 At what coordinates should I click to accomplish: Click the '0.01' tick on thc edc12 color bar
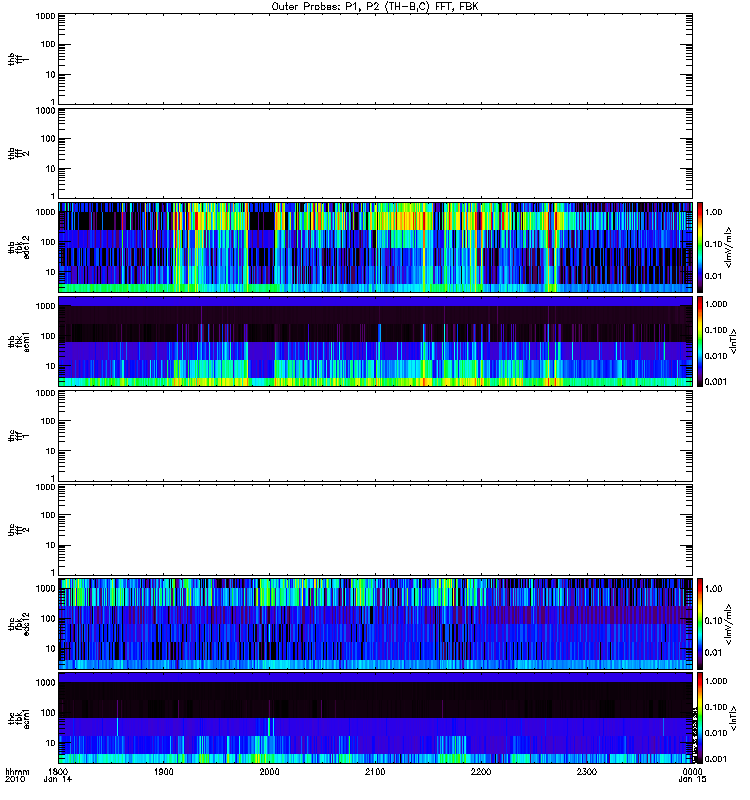point(713,653)
